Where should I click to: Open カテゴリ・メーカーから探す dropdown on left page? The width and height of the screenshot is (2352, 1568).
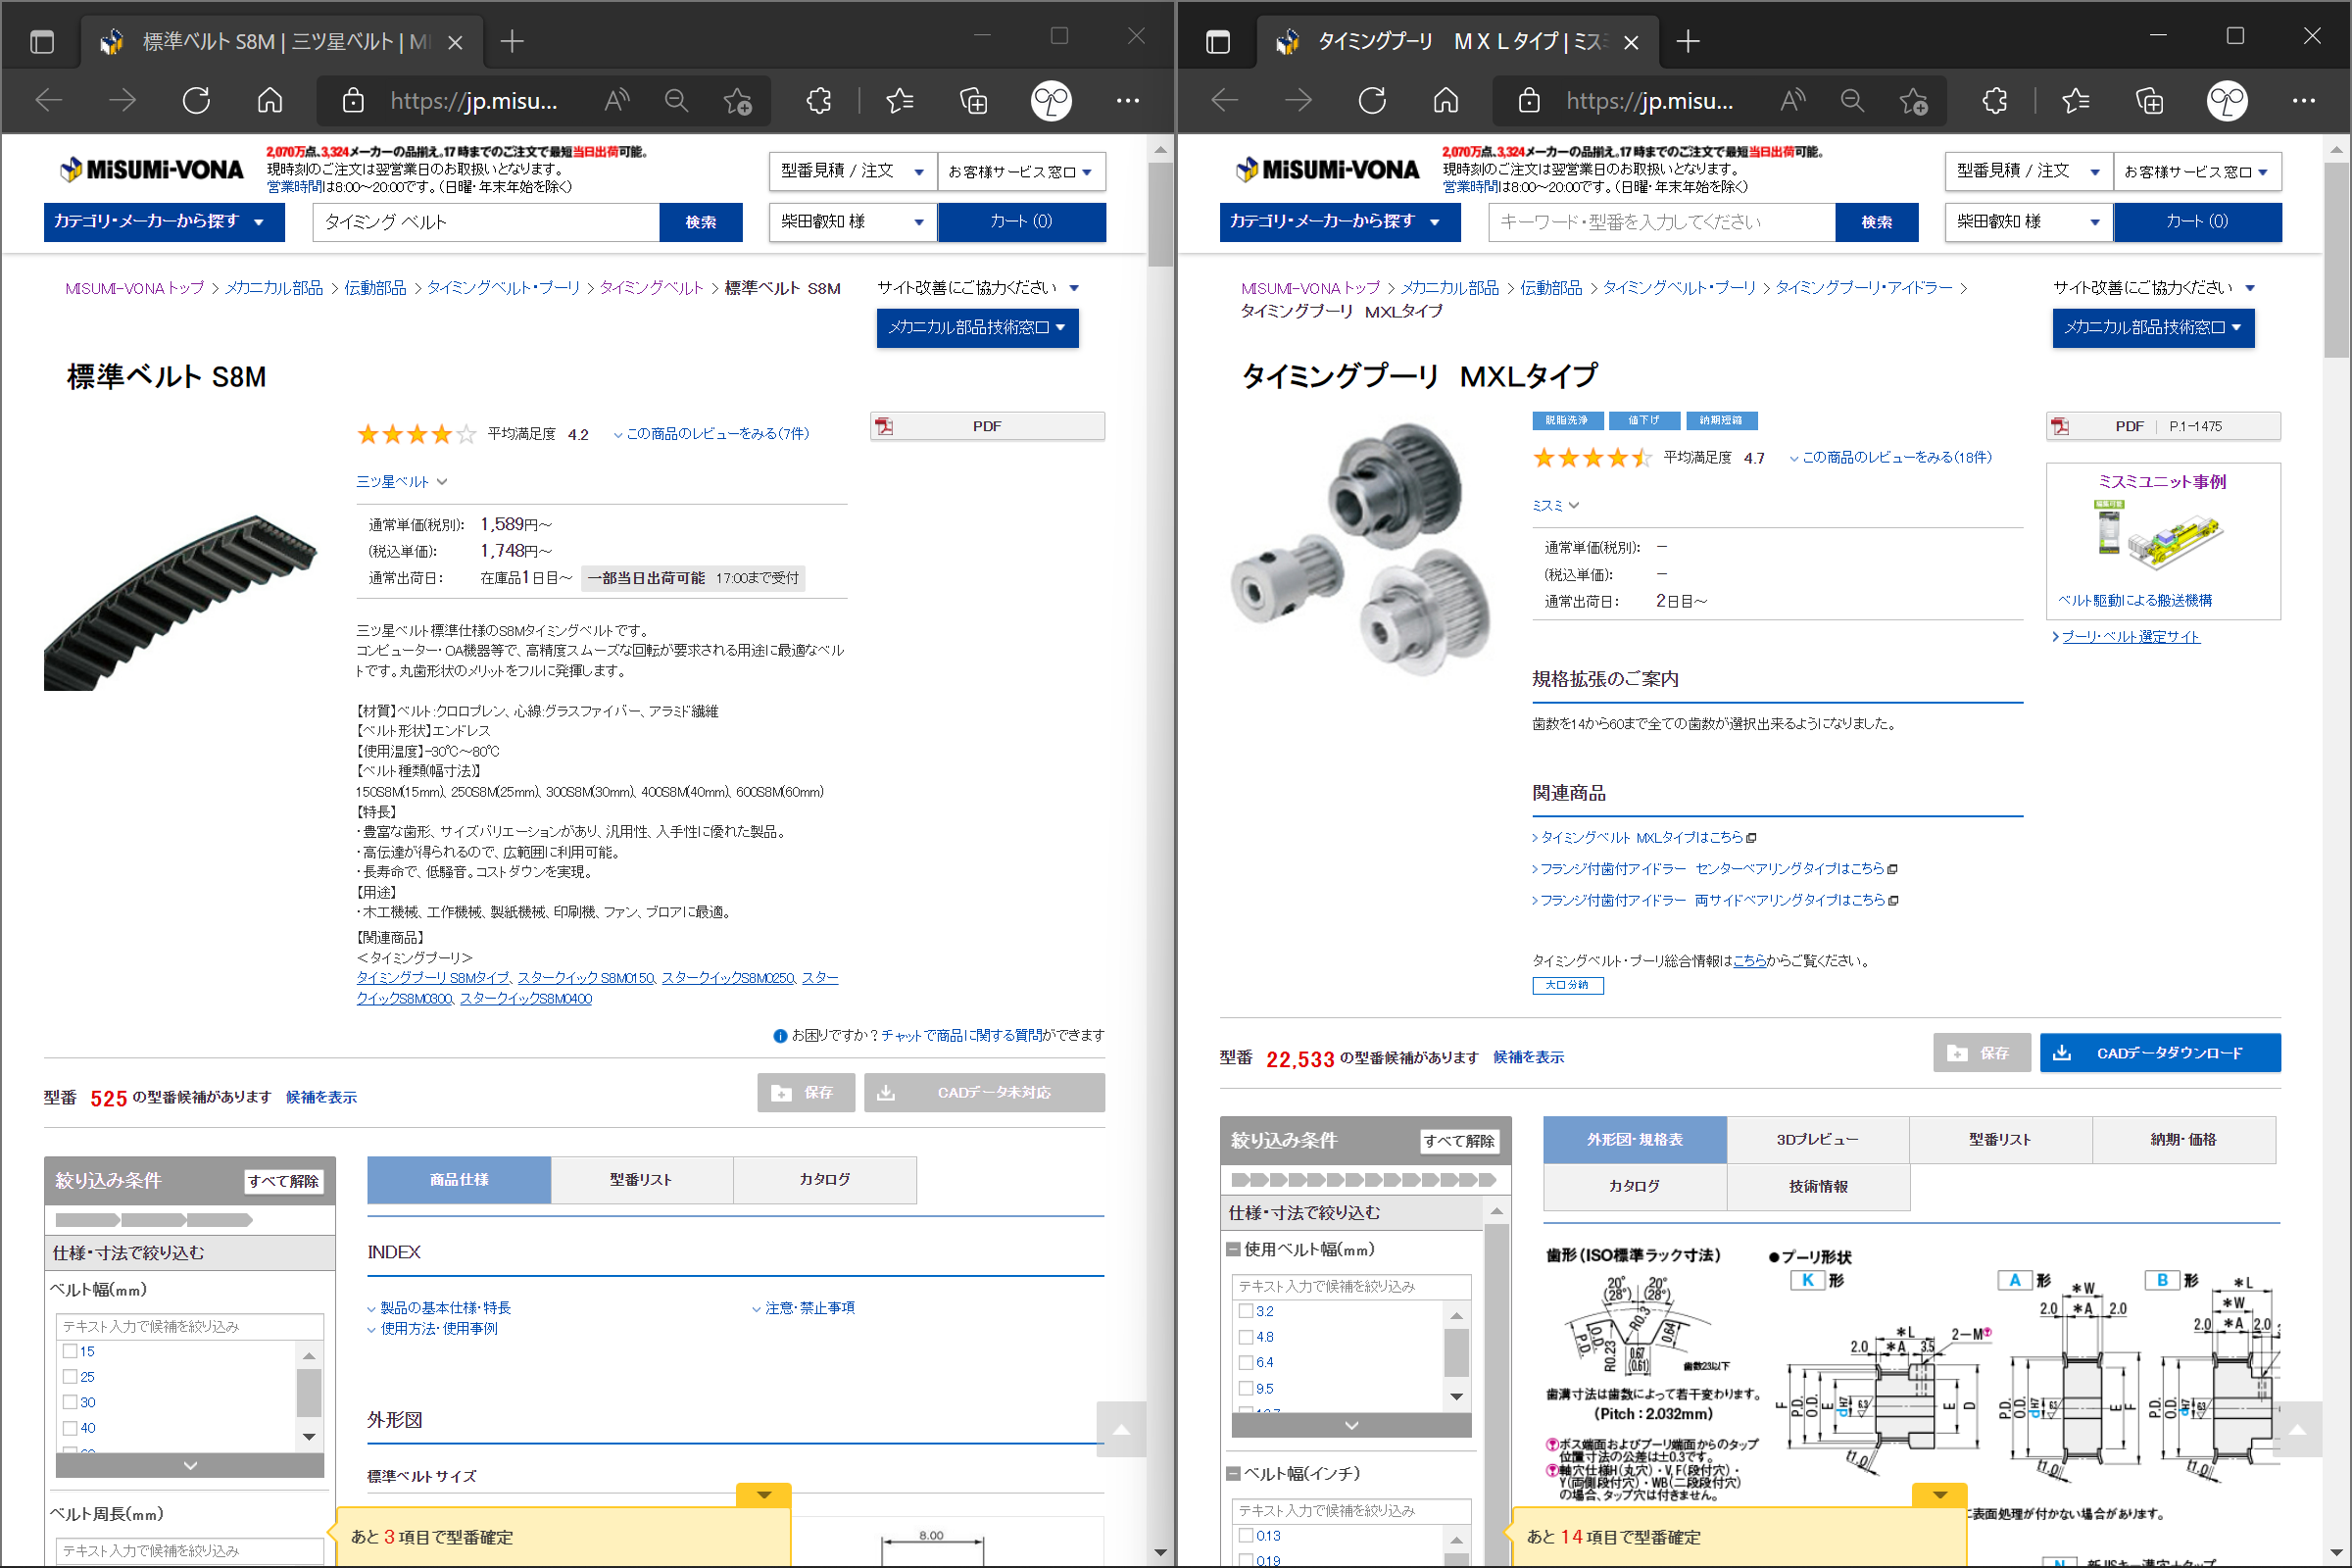coord(164,222)
